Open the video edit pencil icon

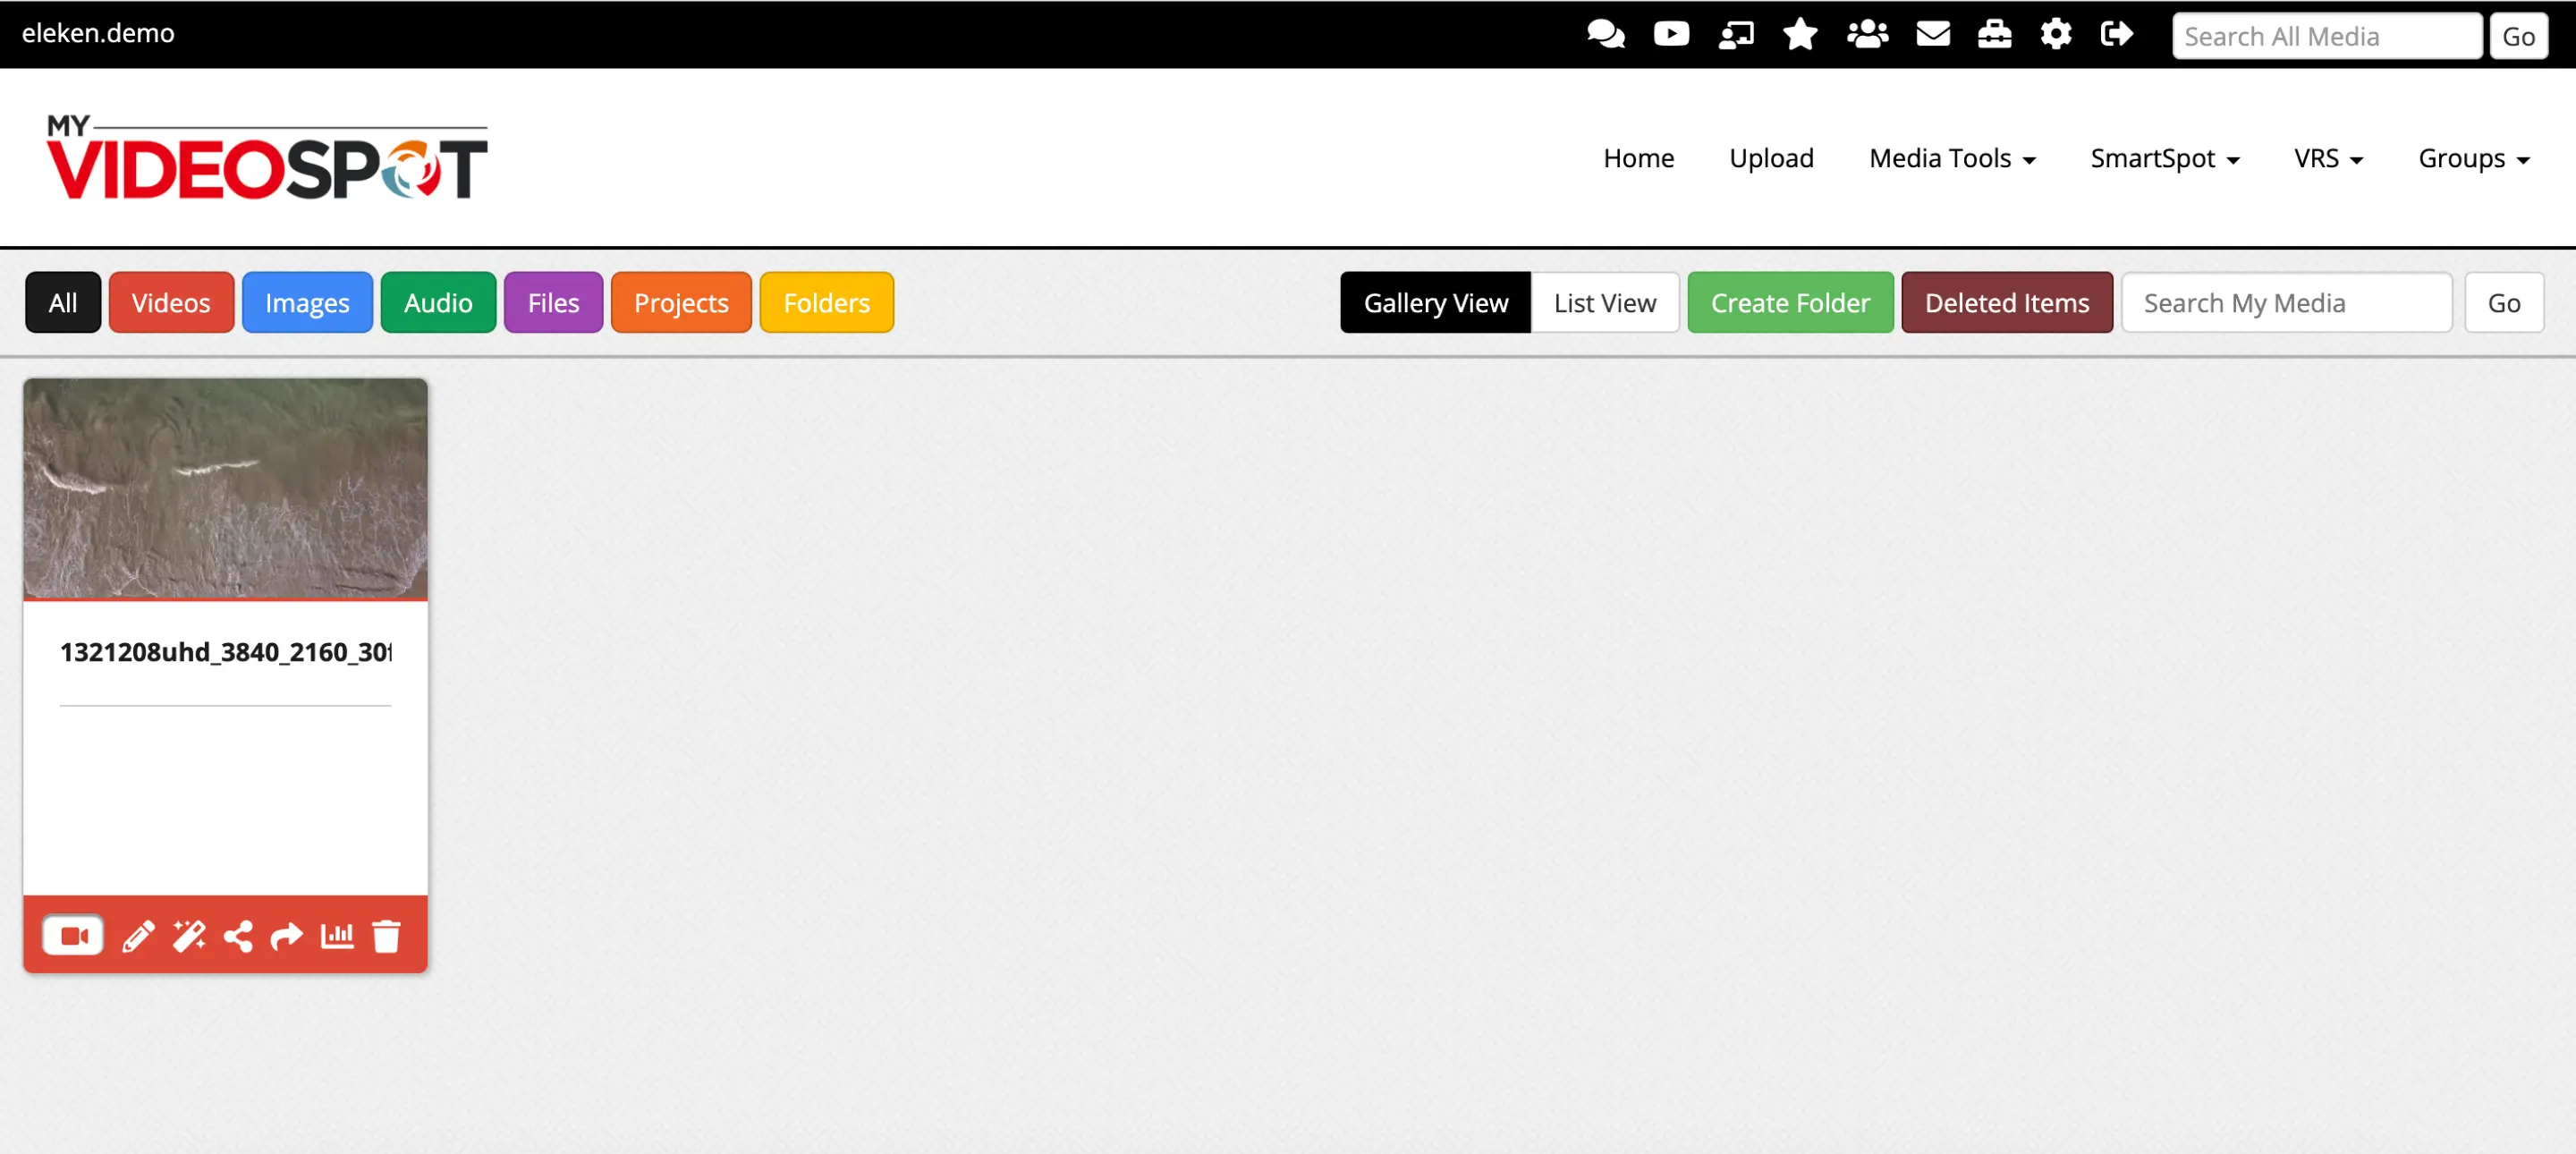pos(137,937)
